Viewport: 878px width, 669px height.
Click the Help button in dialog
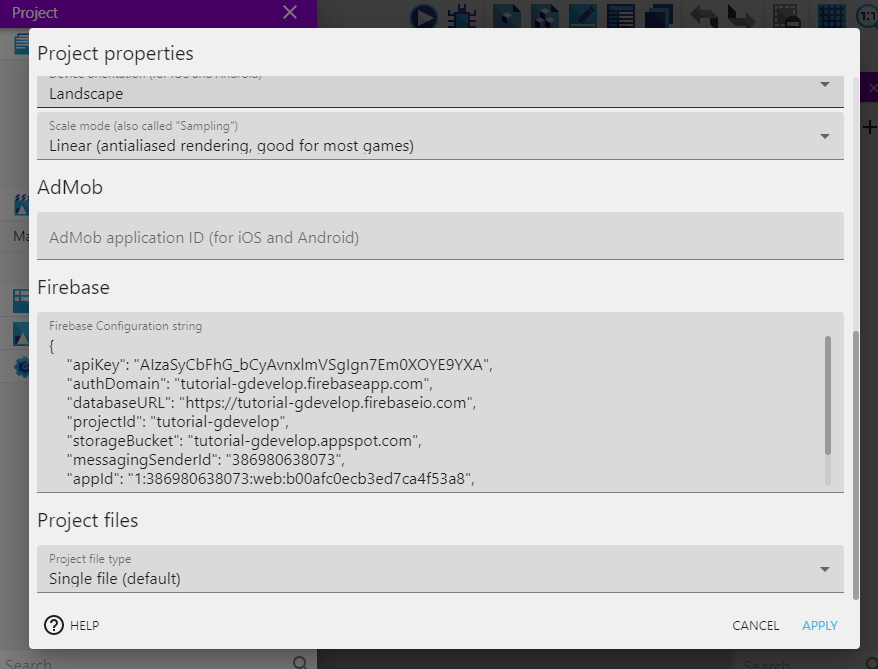(x=72, y=625)
